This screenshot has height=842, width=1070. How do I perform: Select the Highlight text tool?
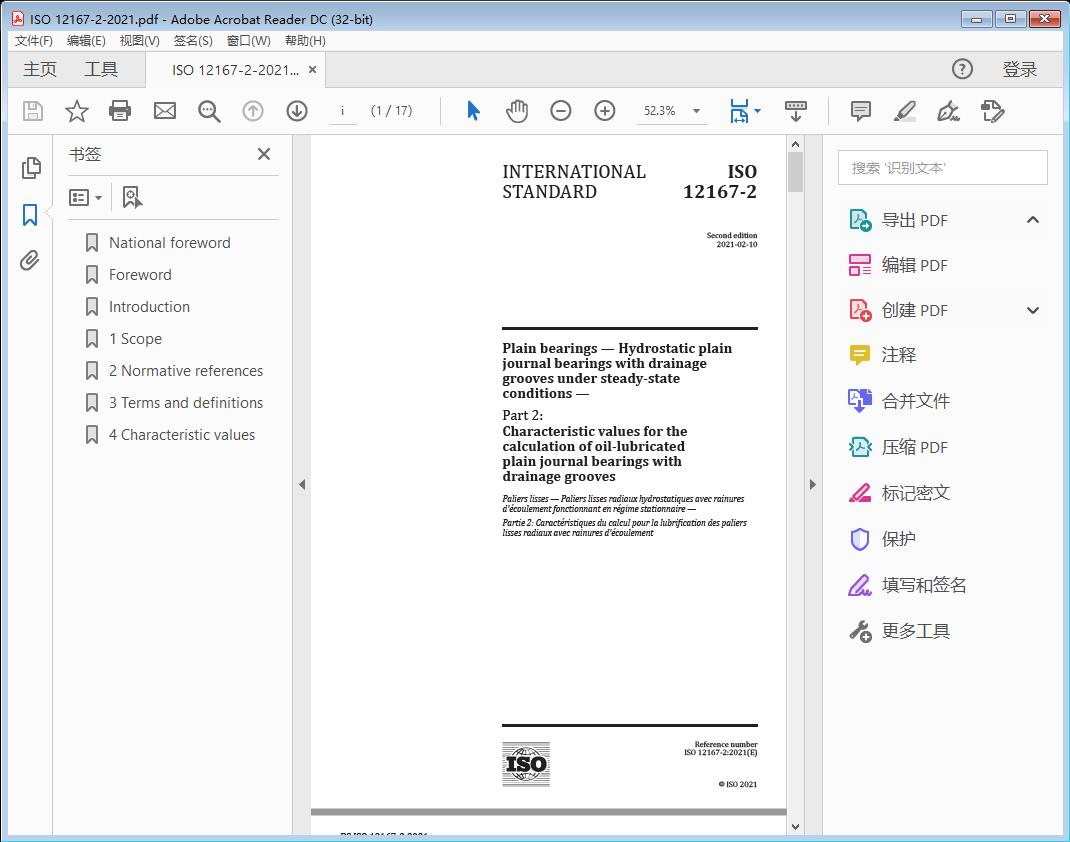(x=904, y=111)
